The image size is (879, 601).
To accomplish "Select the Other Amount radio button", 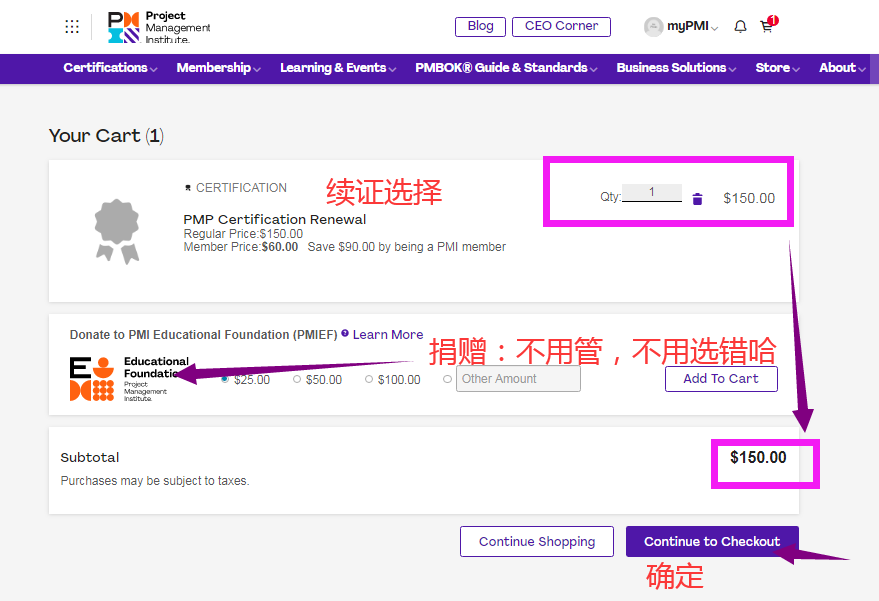I will pyautogui.click(x=447, y=379).
